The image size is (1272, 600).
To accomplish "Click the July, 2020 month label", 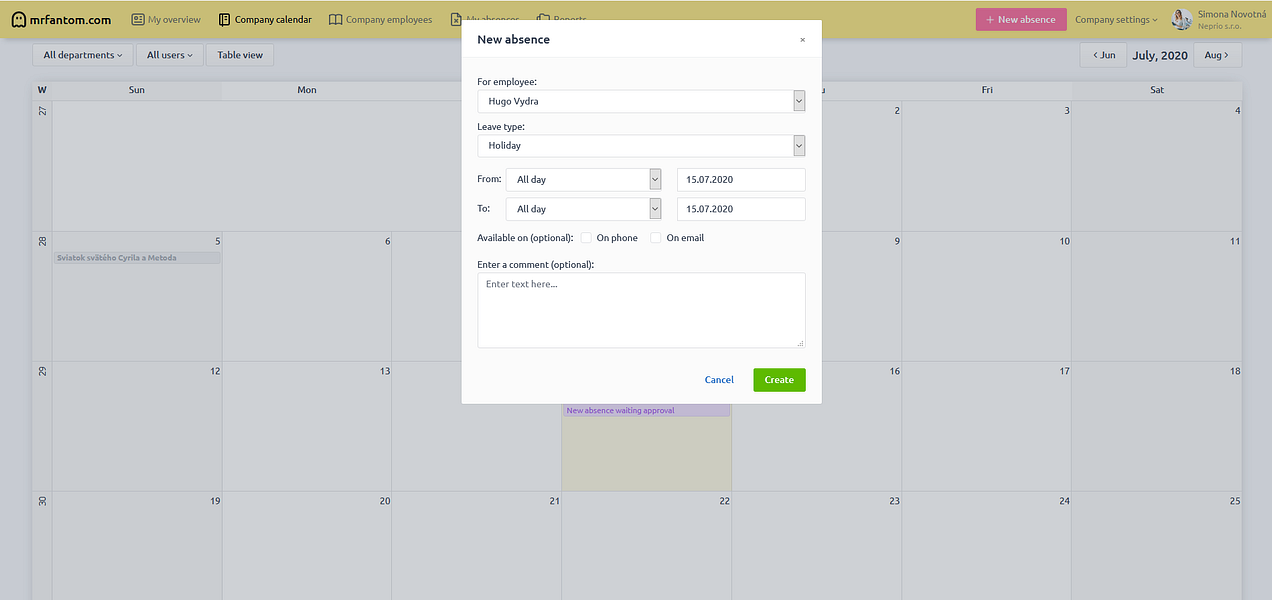I will (1160, 55).
